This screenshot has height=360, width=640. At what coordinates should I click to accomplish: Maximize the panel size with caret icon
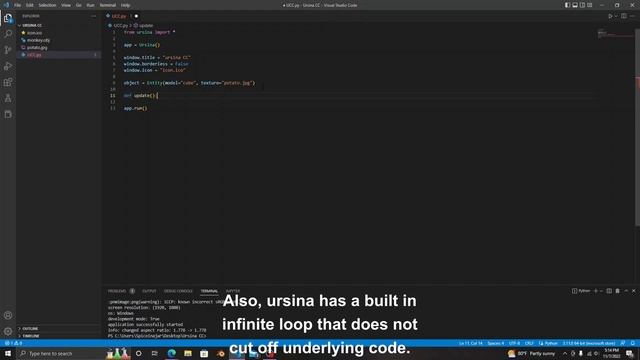point(626,291)
